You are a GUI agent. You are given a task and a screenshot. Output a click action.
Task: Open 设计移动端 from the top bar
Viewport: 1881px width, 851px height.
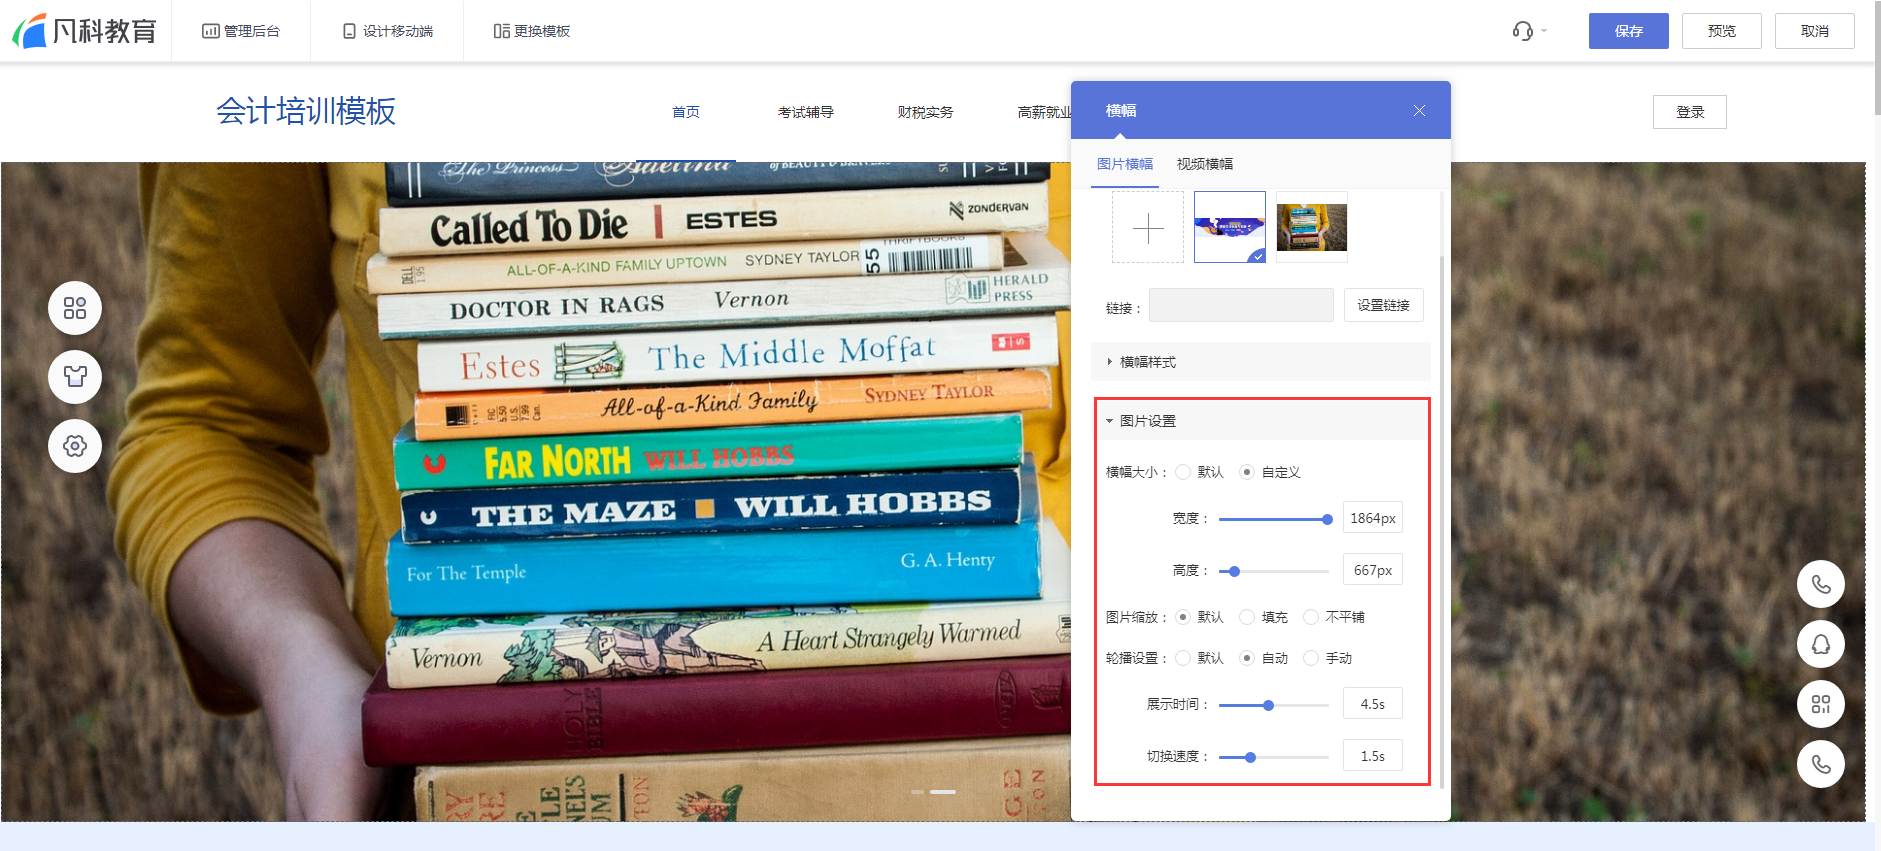pos(388,31)
